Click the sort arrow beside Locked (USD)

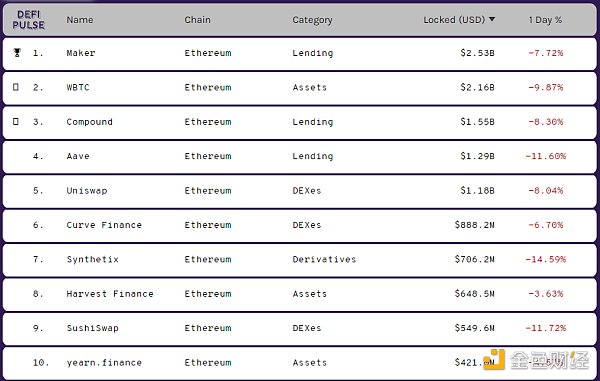(492, 19)
